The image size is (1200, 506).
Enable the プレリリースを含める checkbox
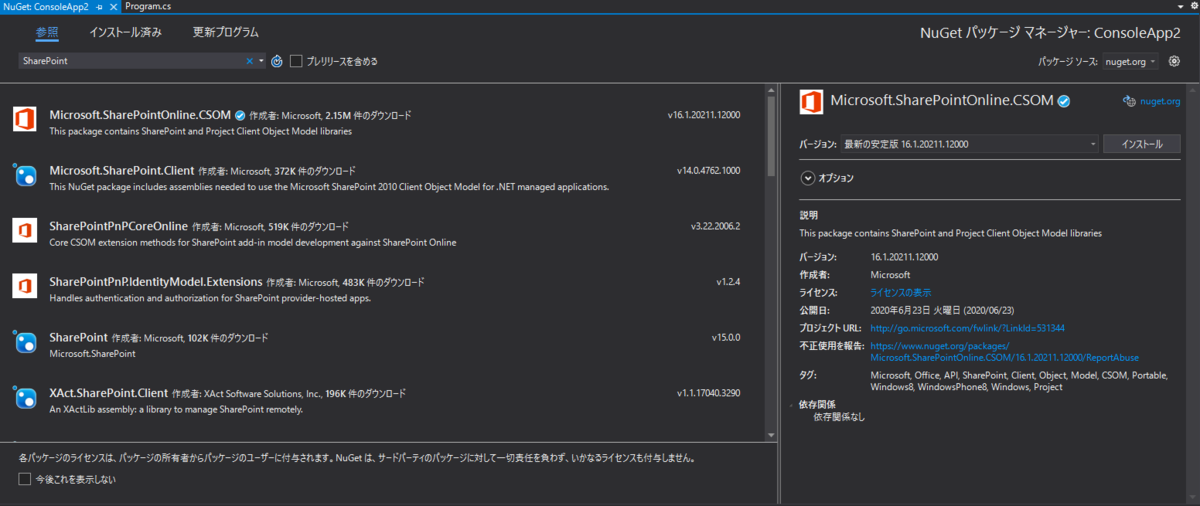(296, 61)
